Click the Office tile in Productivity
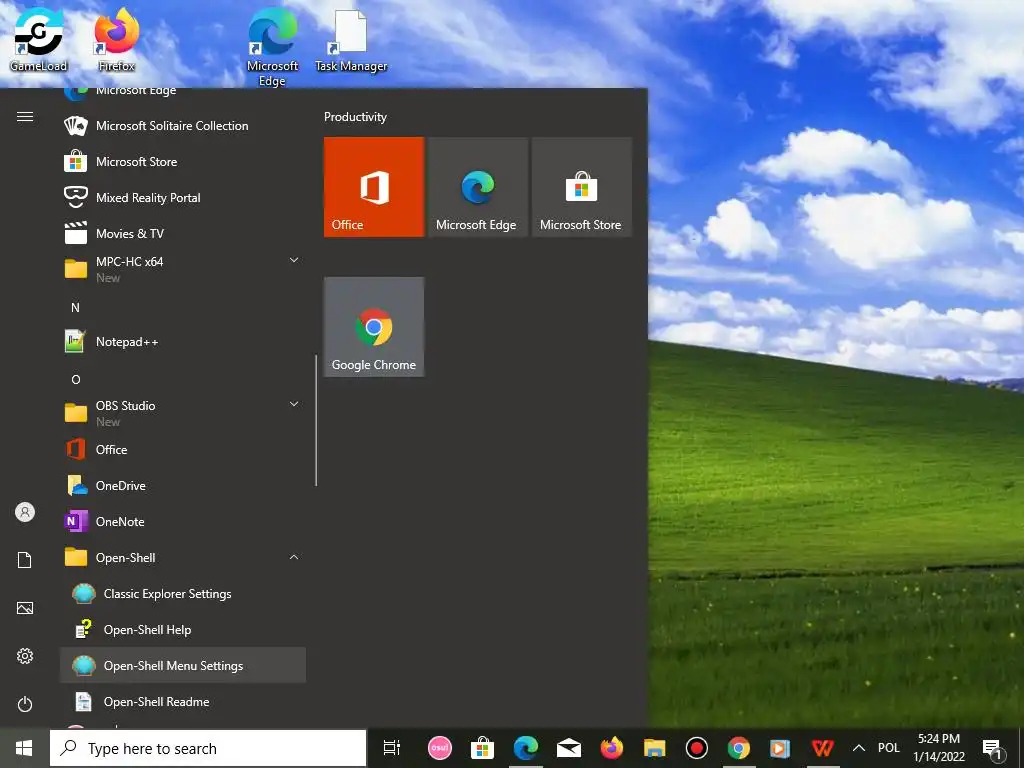The image size is (1024, 768). point(374,187)
